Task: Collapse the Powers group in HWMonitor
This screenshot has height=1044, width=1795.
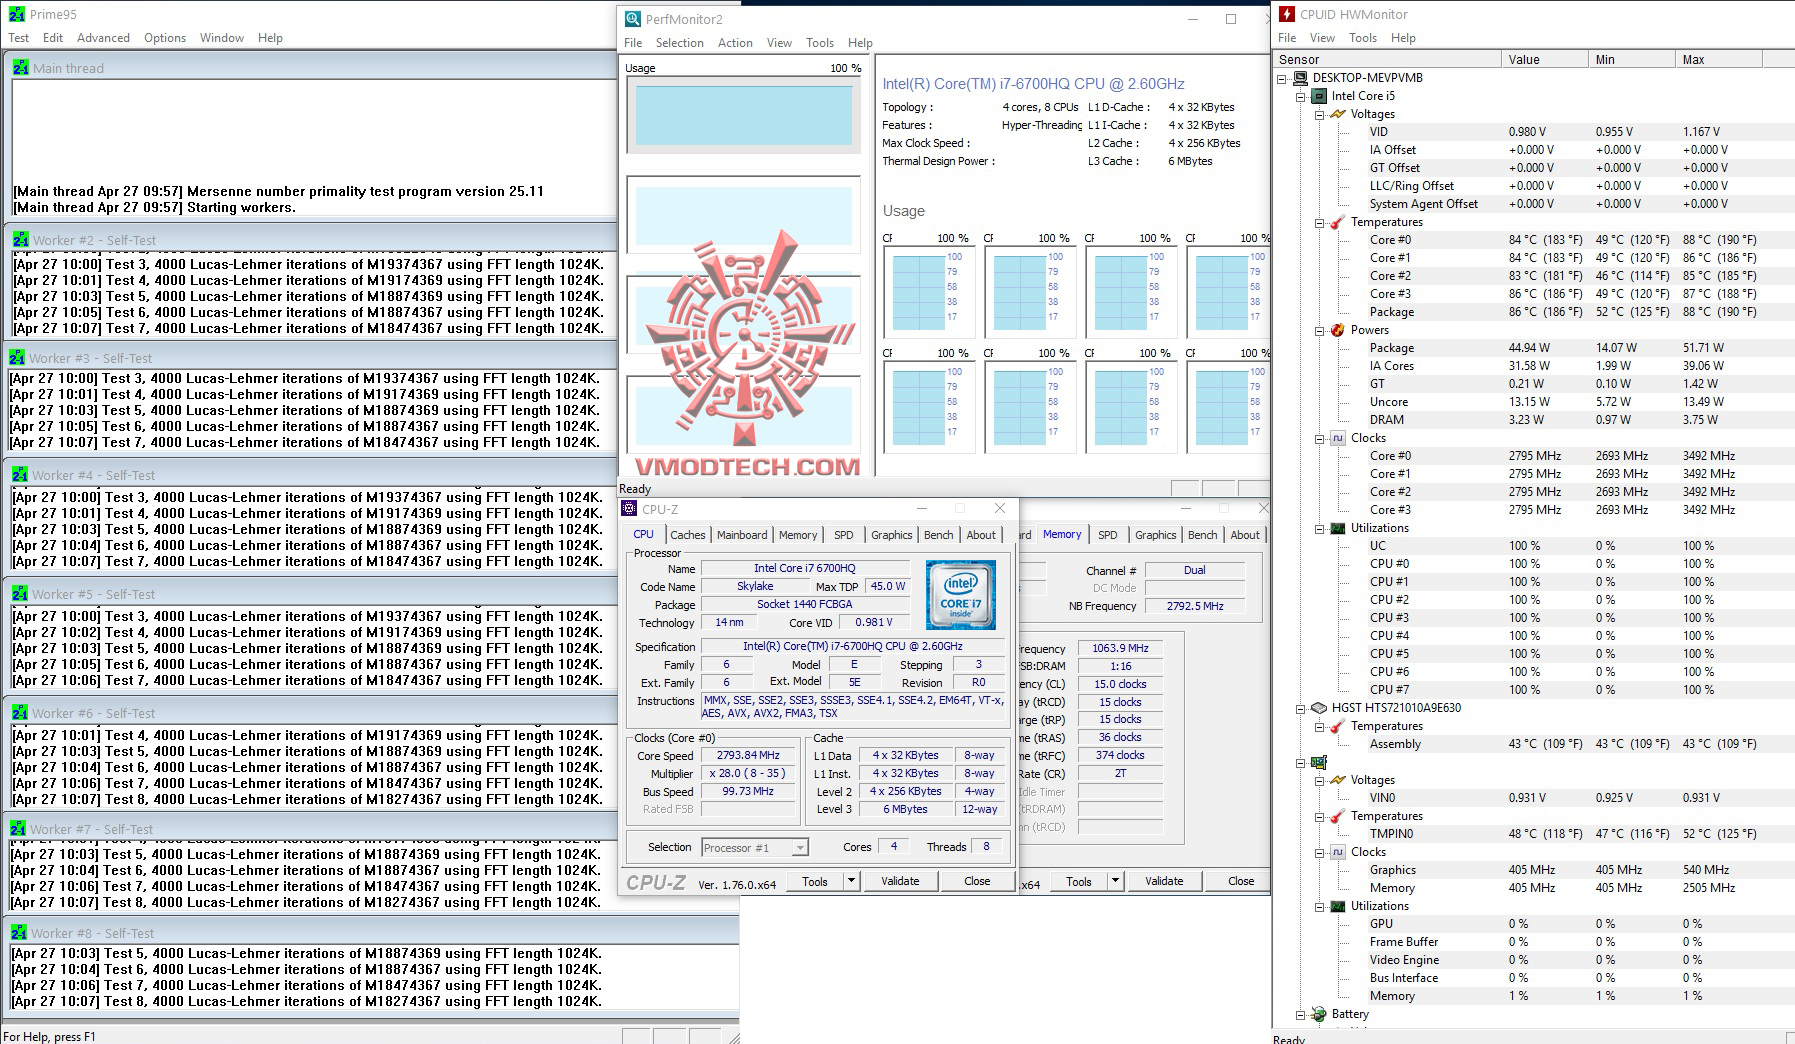Action: (1320, 330)
